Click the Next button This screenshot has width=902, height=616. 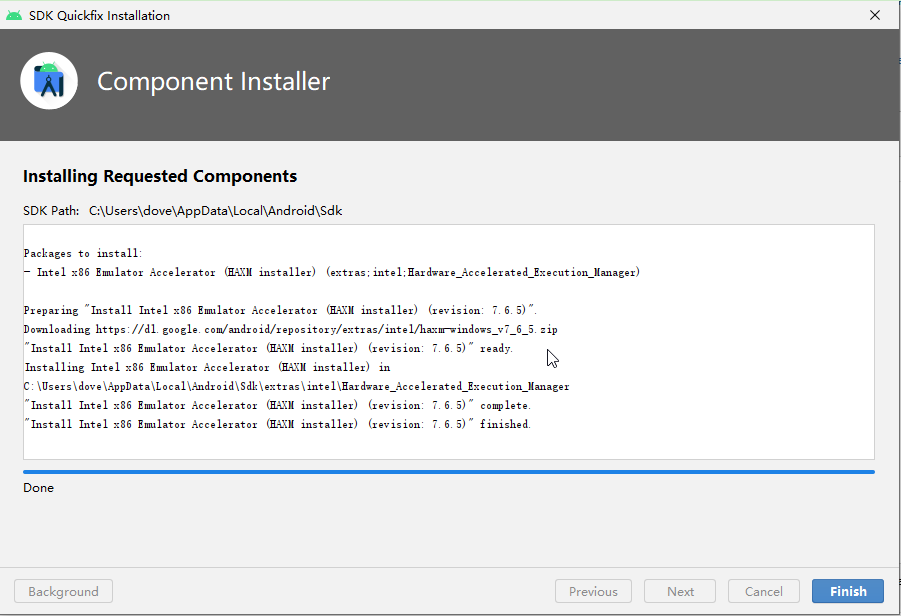680,591
